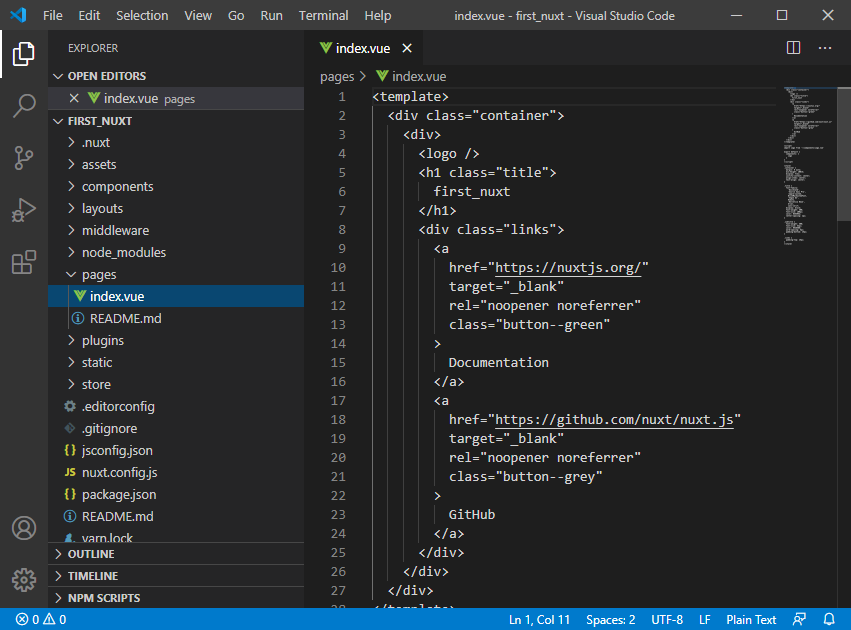Click the split editor right icon
The width and height of the screenshot is (851, 630).
pos(793,48)
